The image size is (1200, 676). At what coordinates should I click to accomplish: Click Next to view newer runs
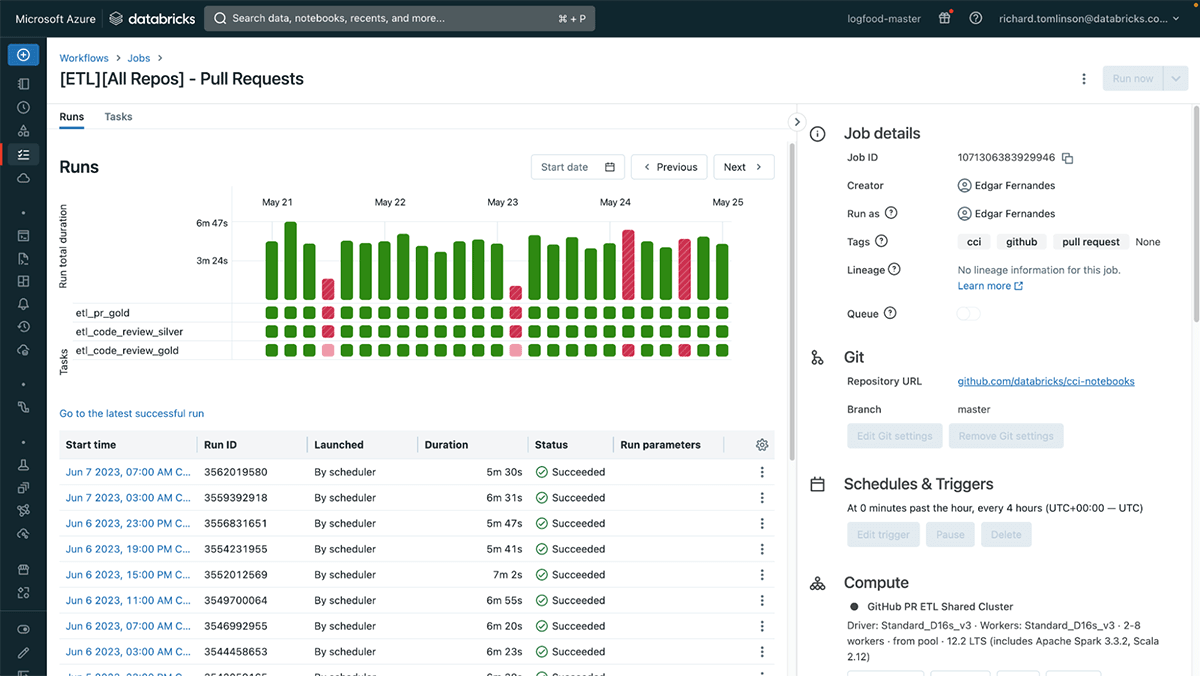pos(743,167)
